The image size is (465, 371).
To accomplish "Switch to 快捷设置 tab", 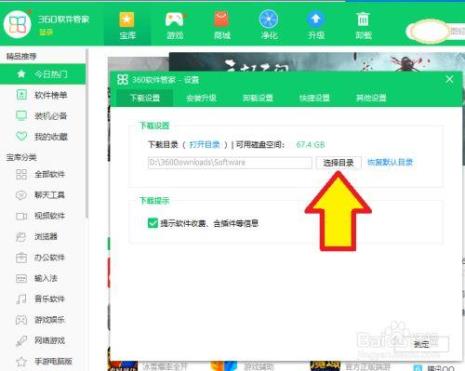I will pos(314,98).
